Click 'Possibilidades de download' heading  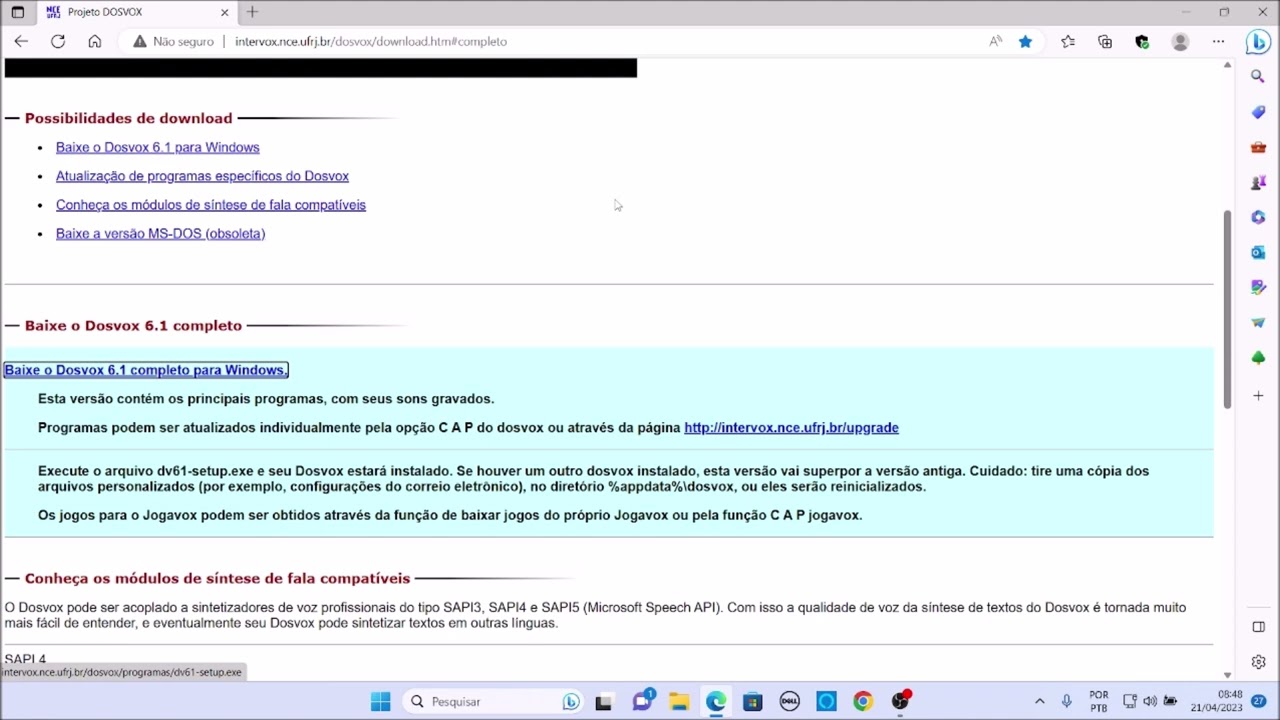pos(128,118)
